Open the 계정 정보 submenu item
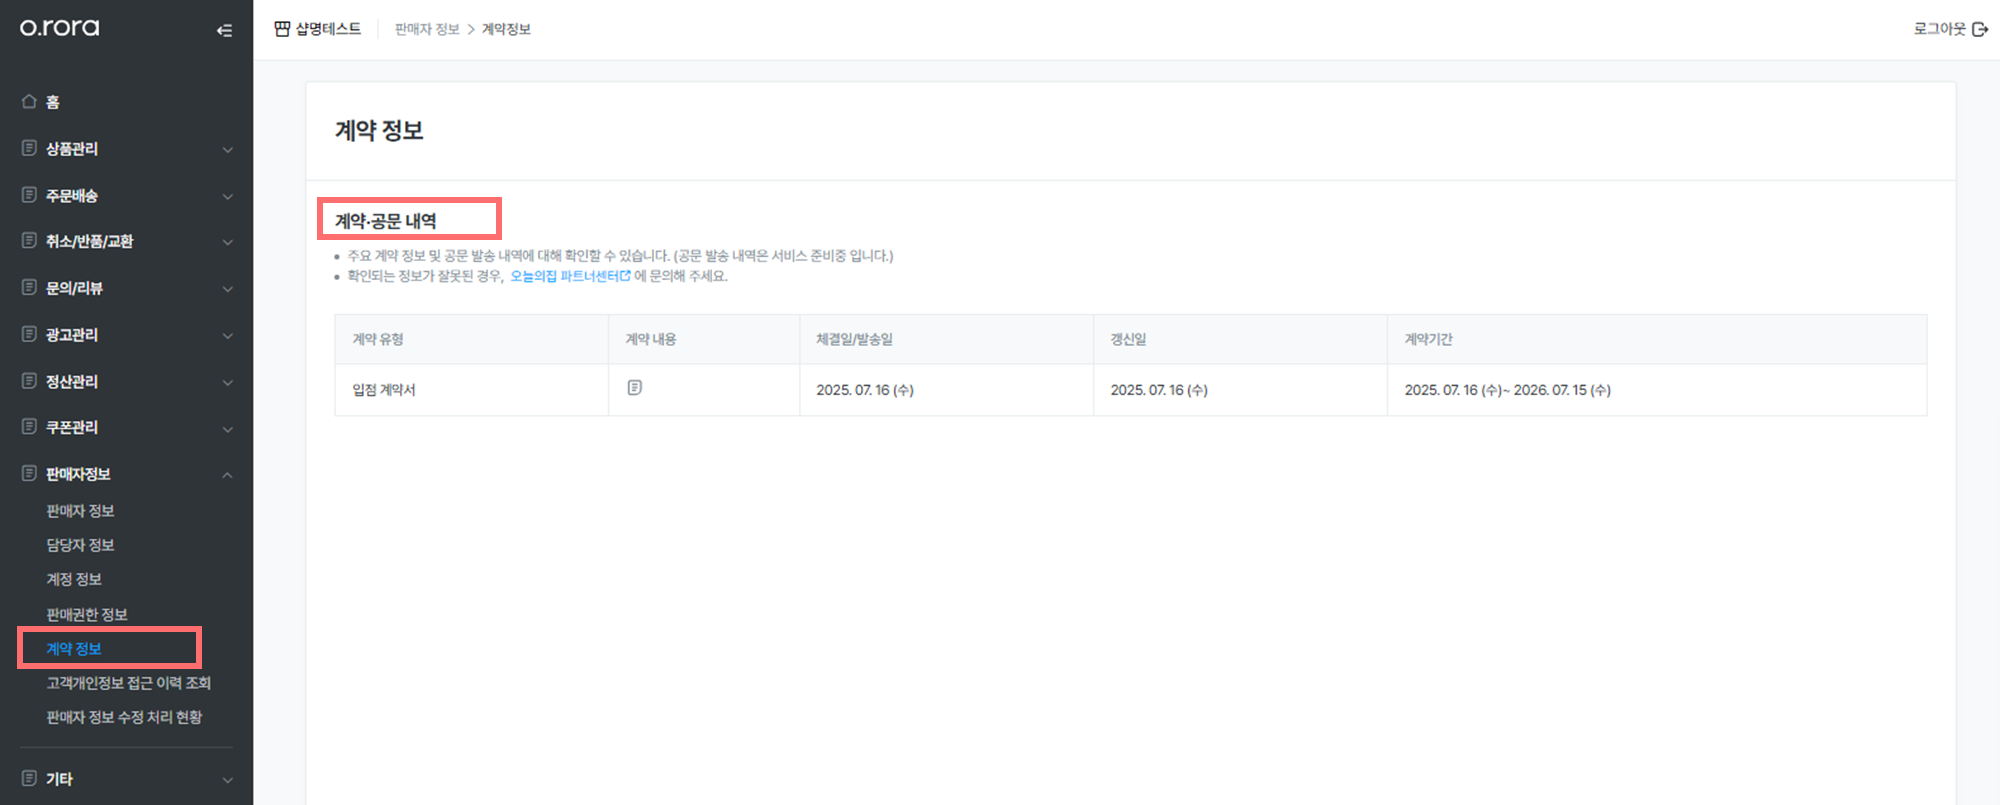2000x805 pixels. click(74, 579)
